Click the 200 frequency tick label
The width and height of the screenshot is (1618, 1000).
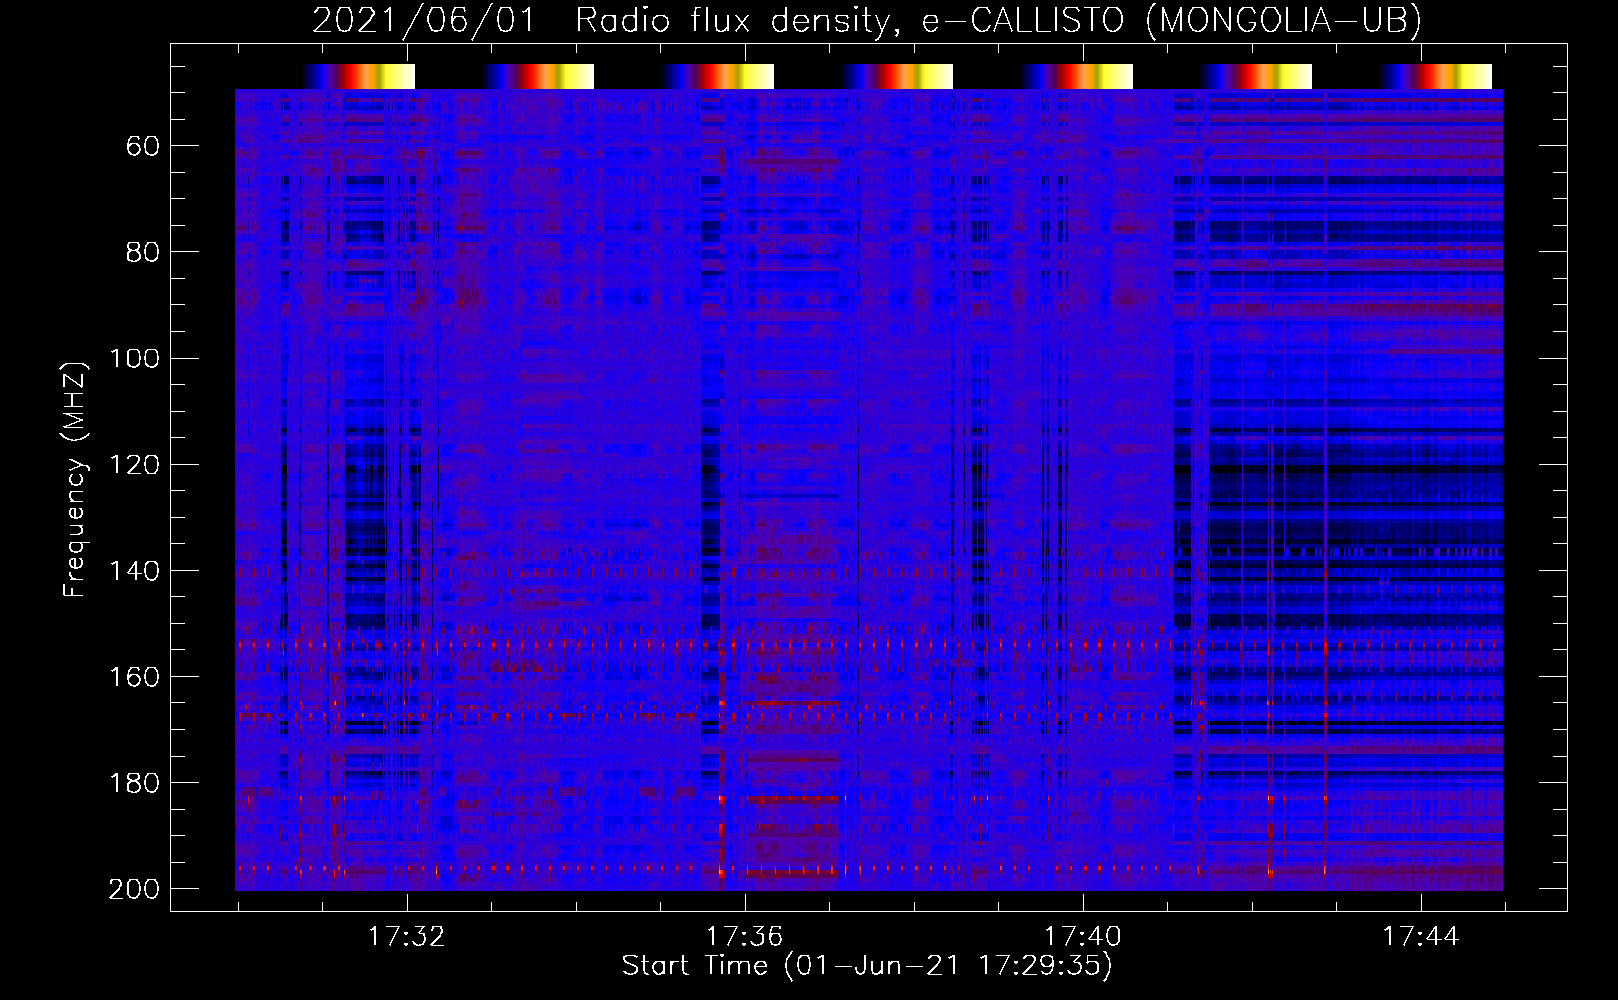pyautogui.click(x=134, y=889)
